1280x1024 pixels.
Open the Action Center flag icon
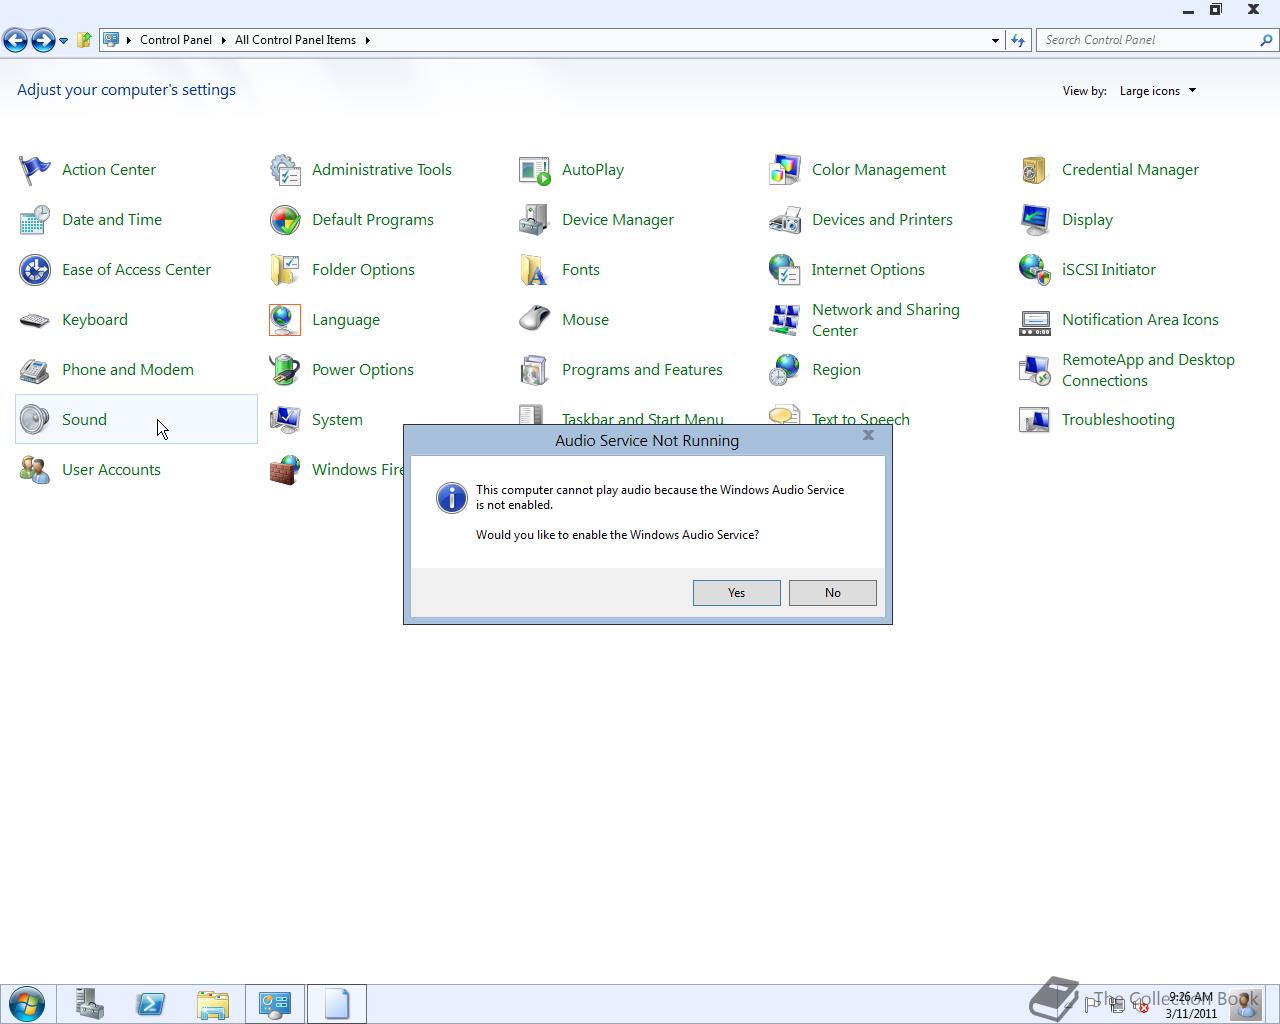(35, 170)
